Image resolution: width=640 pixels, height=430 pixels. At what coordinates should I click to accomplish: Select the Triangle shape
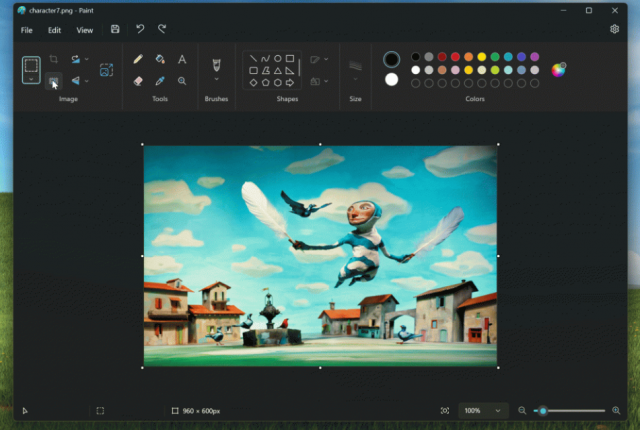tap(278, 71)
